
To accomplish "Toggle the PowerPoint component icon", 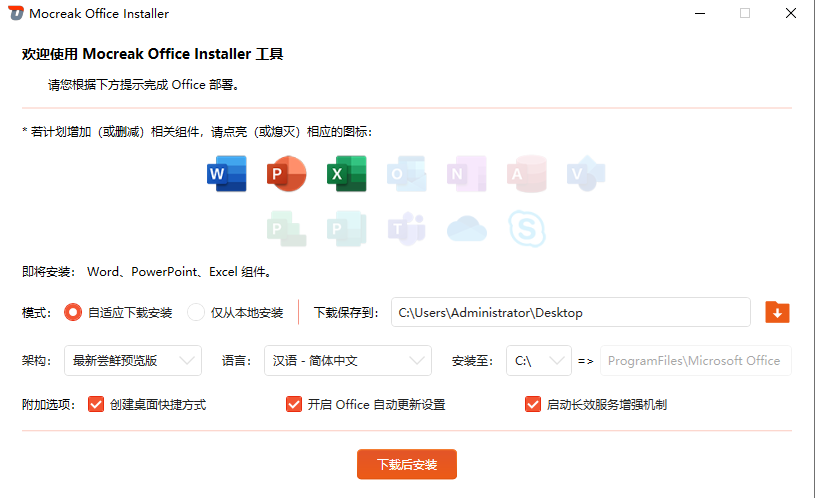I will (x=286, y=174).
